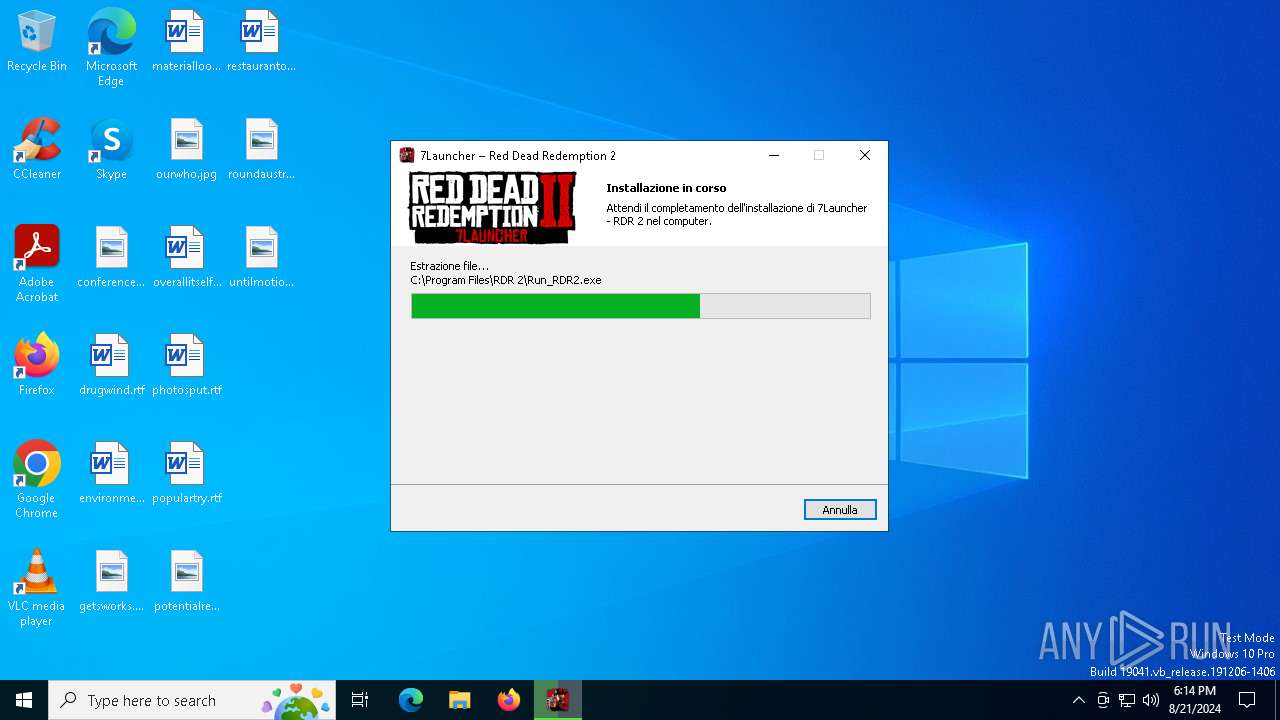Switch to 7Launcher installer taskbar button
This screenshot has width=1280, height=720.
[x=558, y=700]
